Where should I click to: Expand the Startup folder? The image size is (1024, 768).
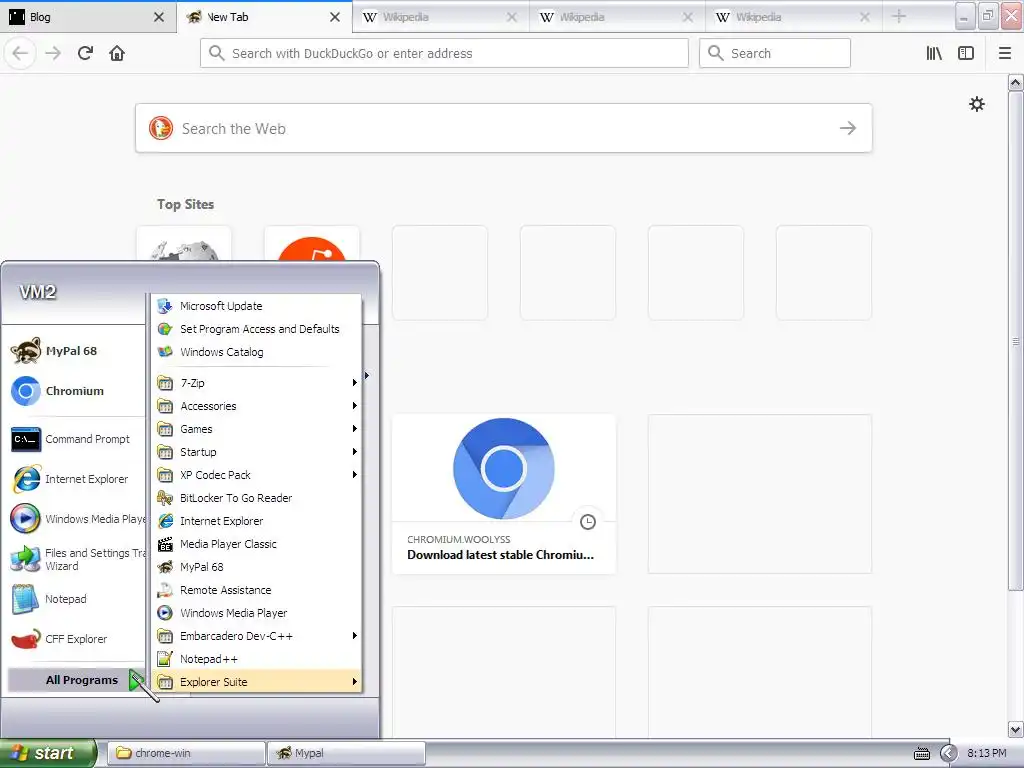click(256, 451)
